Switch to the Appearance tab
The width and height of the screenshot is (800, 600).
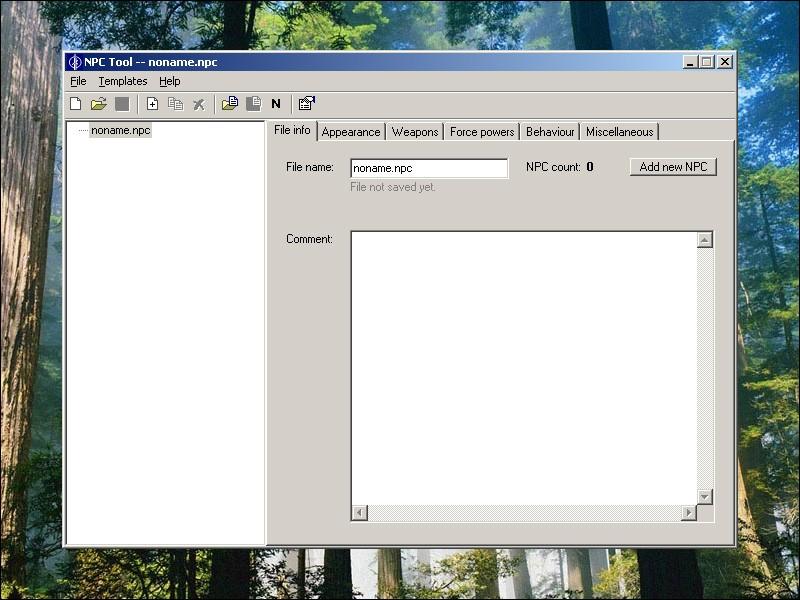coord(351,132)
